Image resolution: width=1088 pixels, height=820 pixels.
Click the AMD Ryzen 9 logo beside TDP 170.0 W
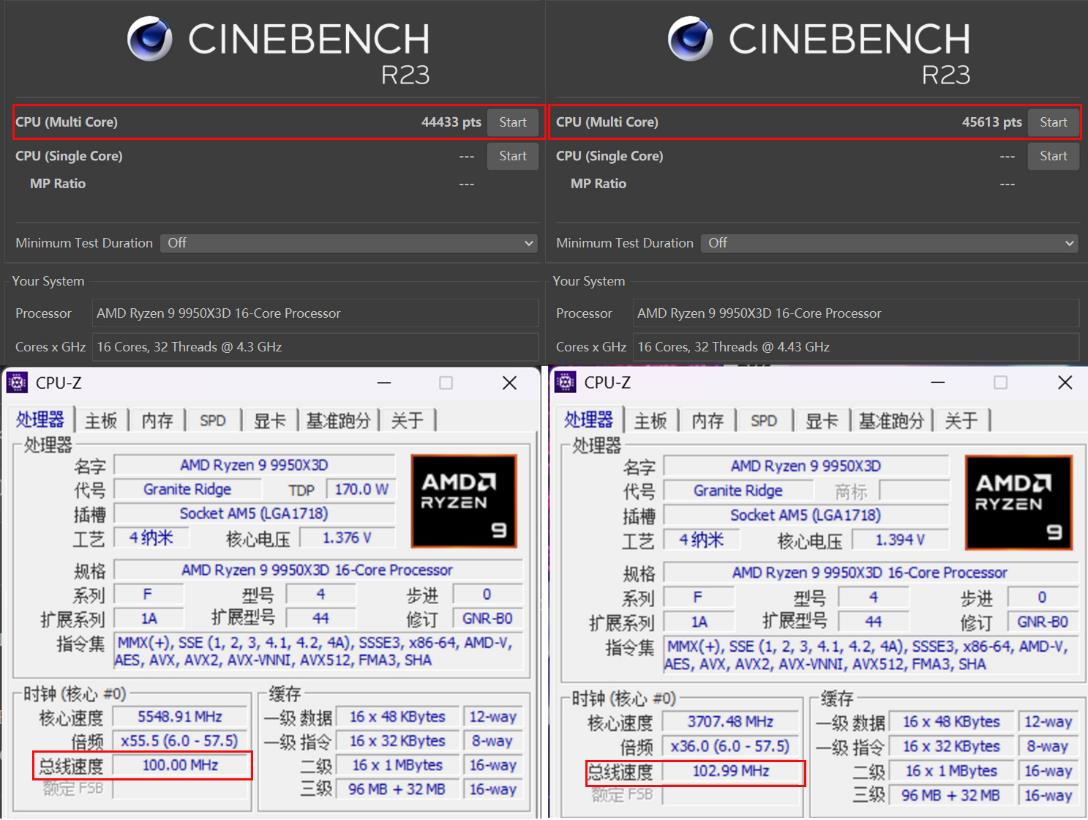(x=464, y=501)
